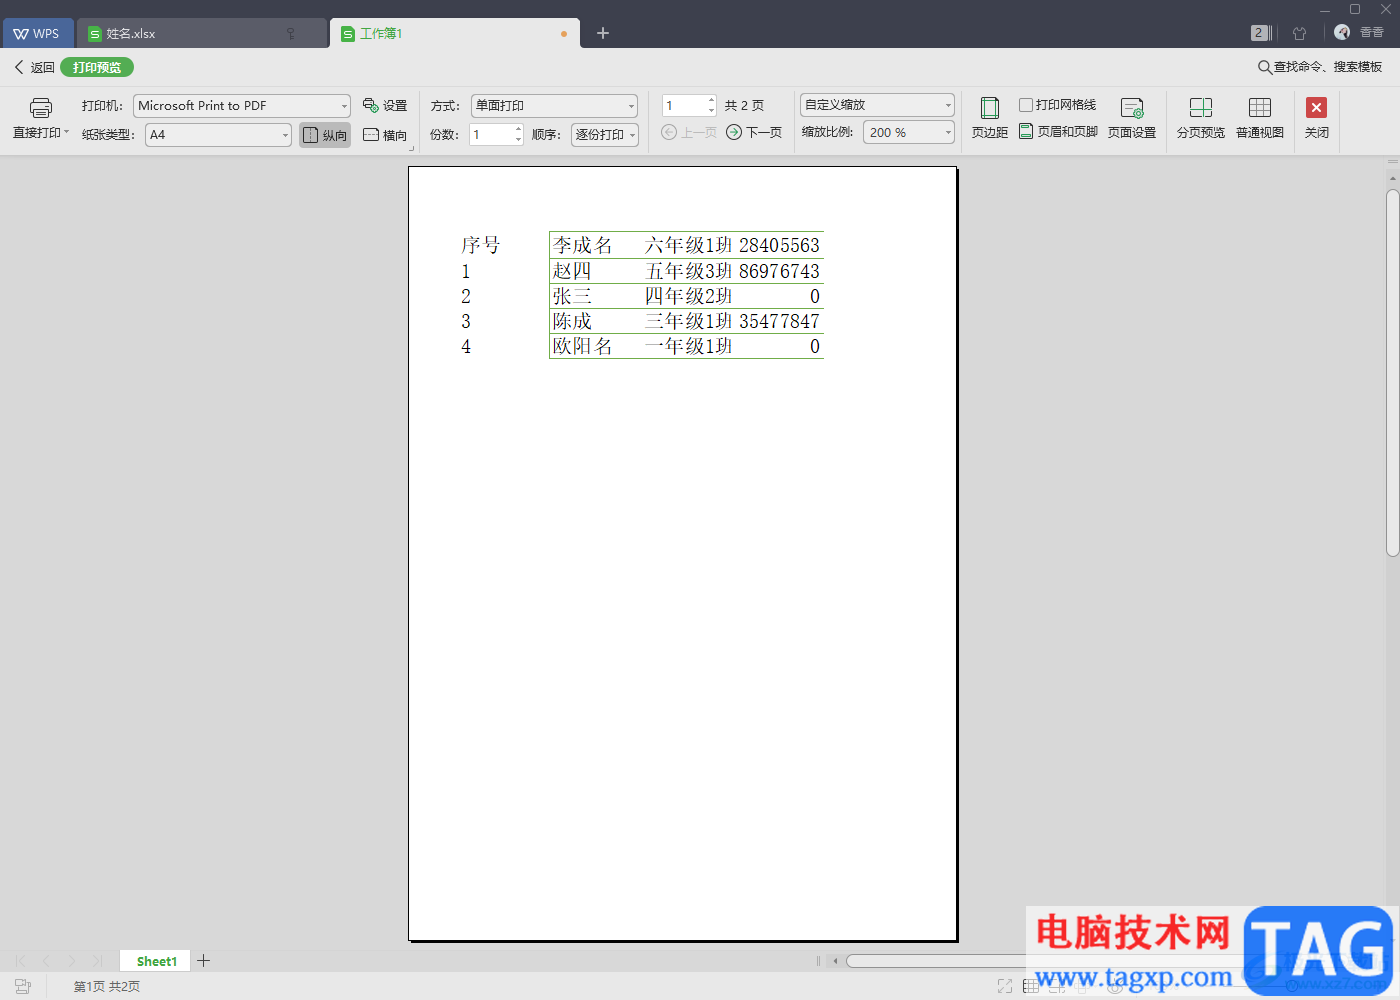This screenshot has height=1000, width=1400.
Task: Click the status bar icon at bottom left
Action: (23, 986)
